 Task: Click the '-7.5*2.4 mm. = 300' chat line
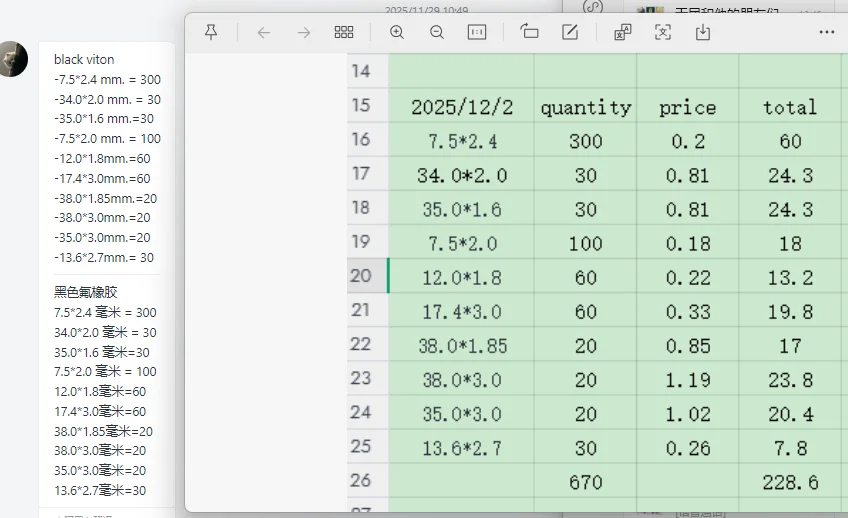click(107, 79)
